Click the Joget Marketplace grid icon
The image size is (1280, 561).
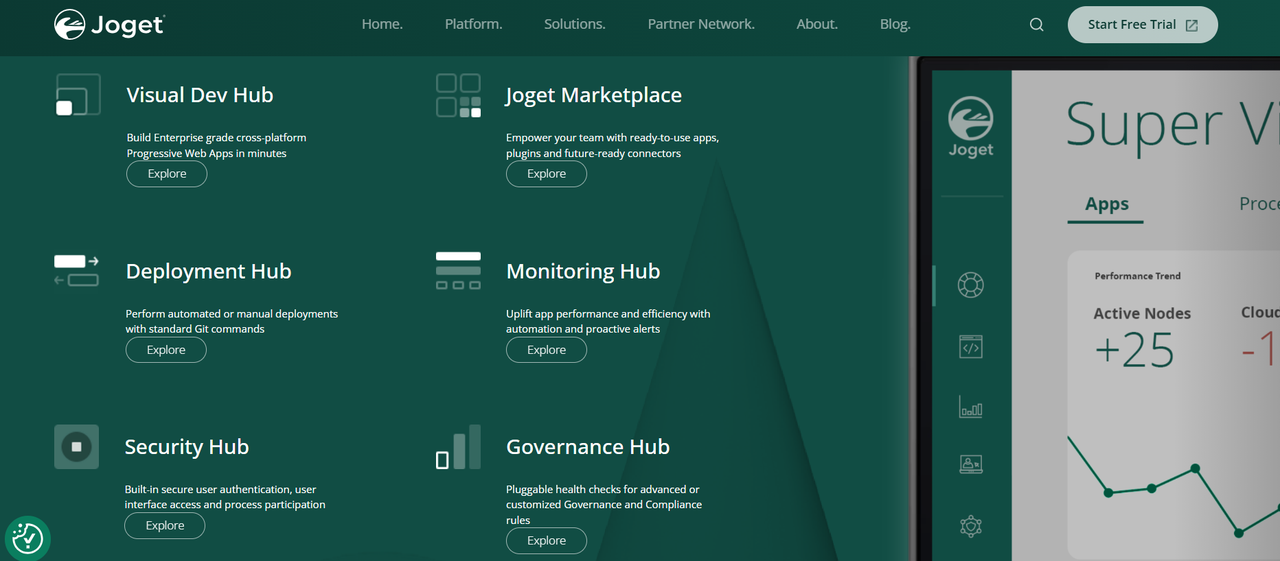[458, 95]
